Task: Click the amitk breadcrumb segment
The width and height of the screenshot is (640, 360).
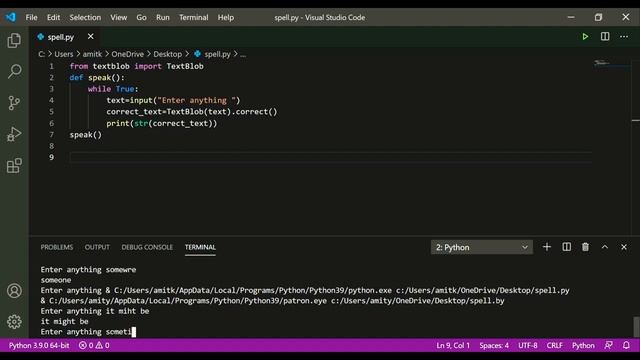Action: tap(92, 54)
